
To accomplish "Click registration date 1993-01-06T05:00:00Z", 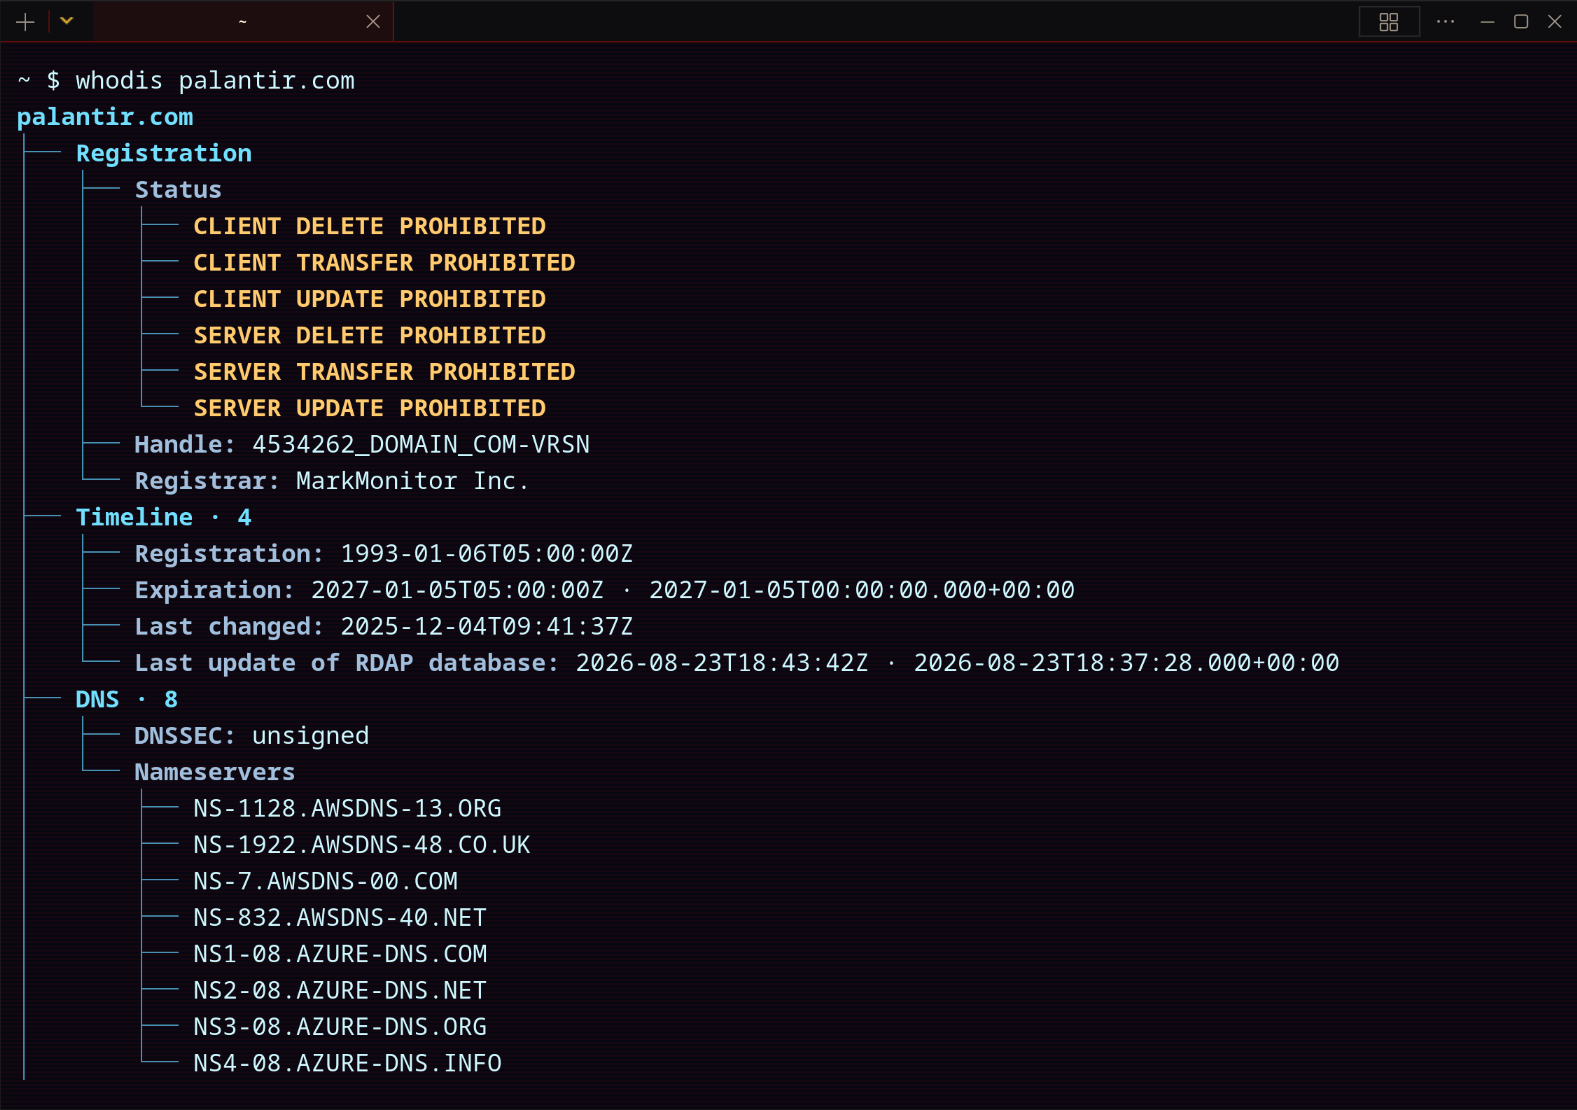I will (487, 554).
